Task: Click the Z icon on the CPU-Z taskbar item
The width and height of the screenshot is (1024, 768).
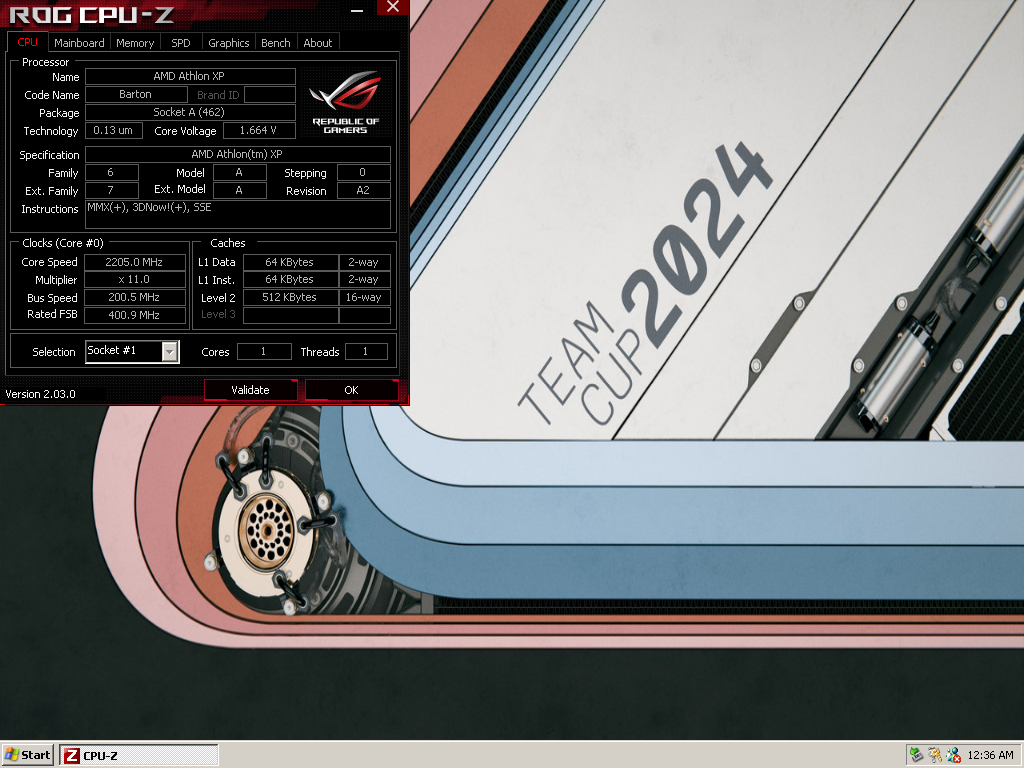Action: pyautogui.click(x=71, y=756)
